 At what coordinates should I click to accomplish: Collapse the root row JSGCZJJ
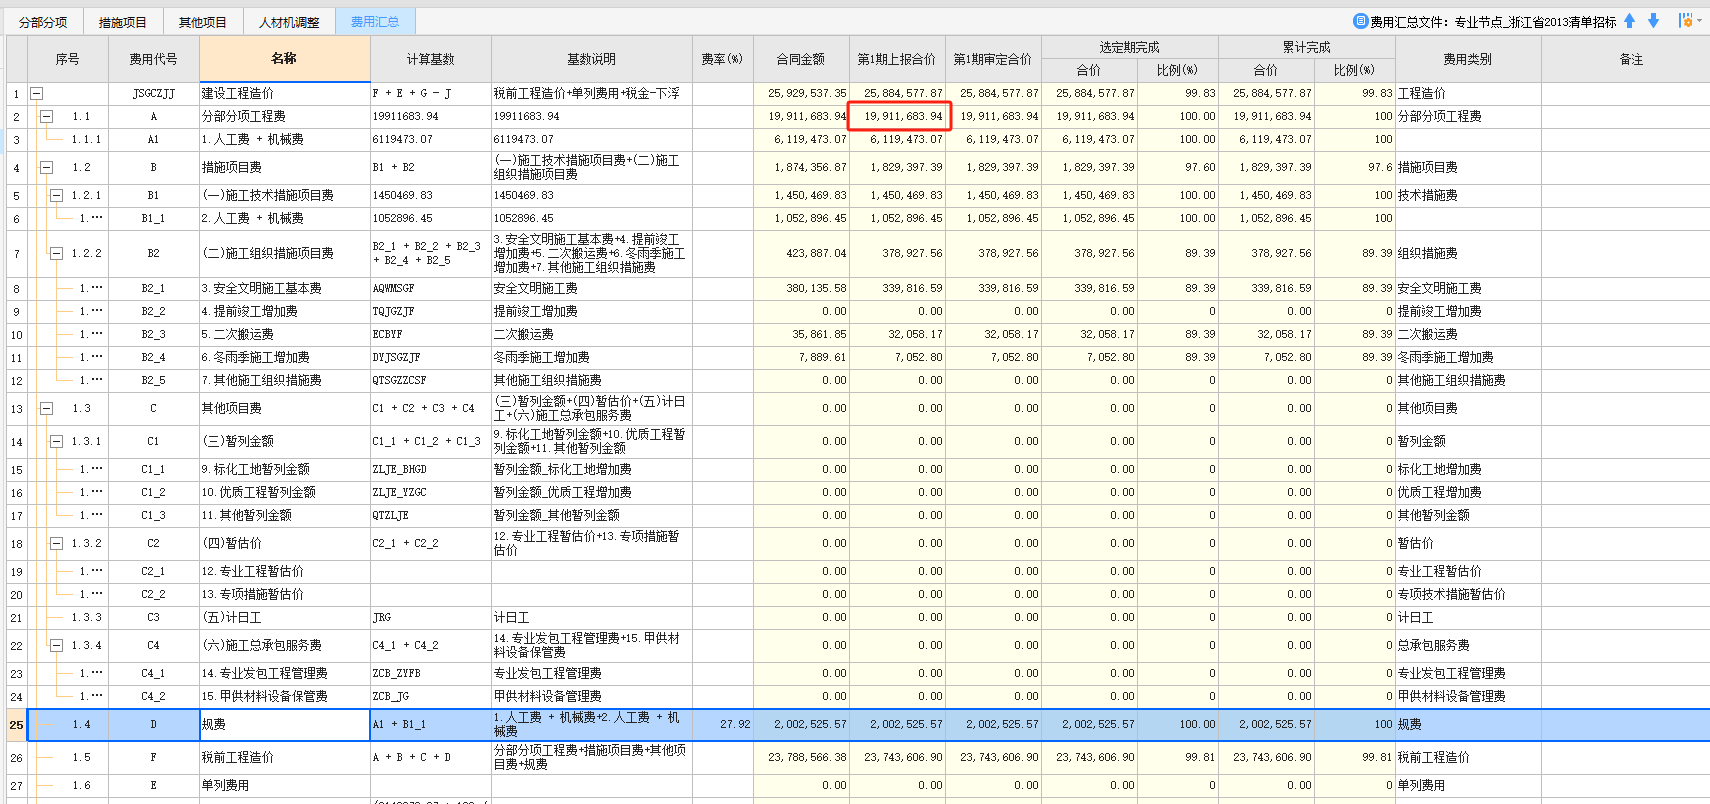point(37,93)
